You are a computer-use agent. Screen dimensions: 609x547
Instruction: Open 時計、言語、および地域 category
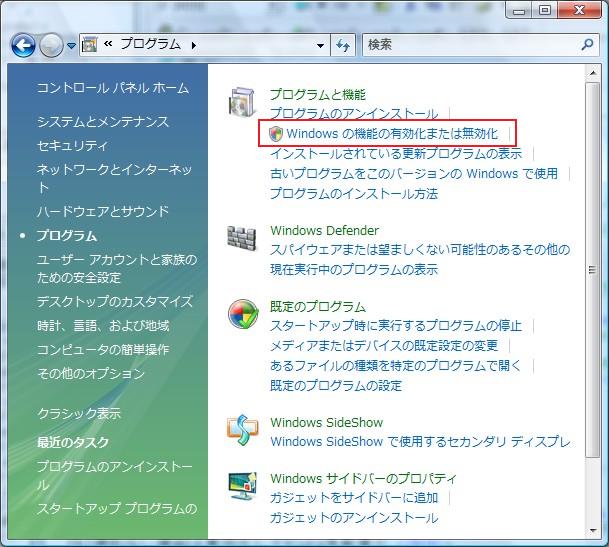(103, 326)
